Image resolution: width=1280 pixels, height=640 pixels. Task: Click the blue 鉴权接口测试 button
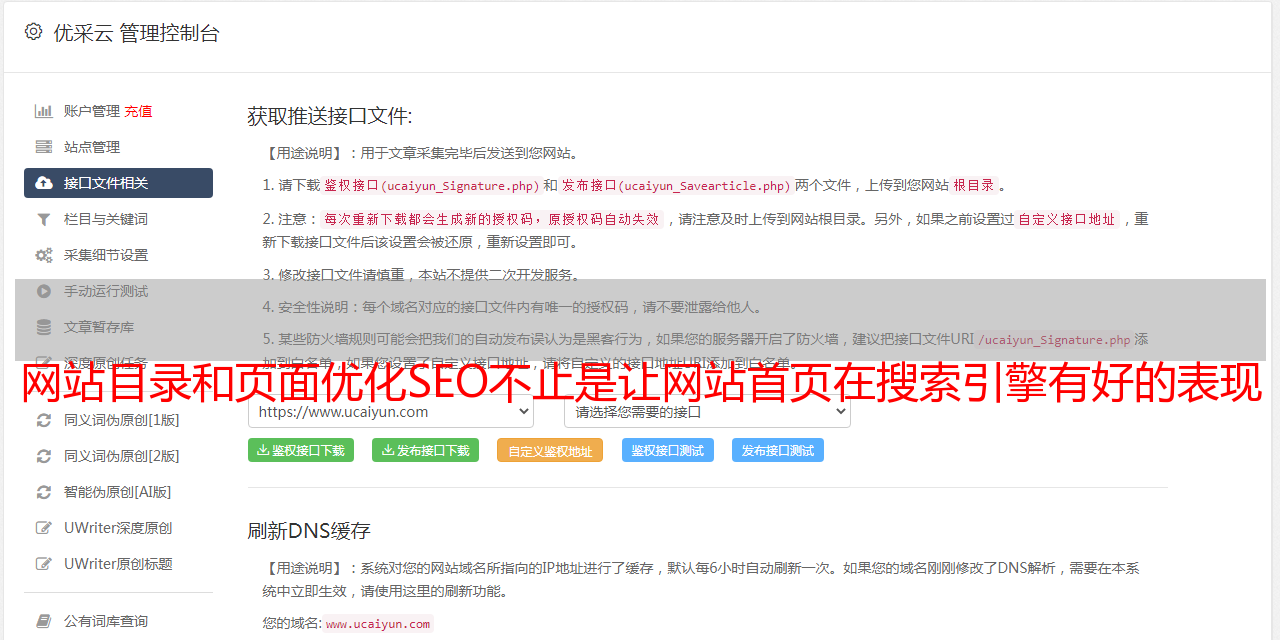point(668,450)
